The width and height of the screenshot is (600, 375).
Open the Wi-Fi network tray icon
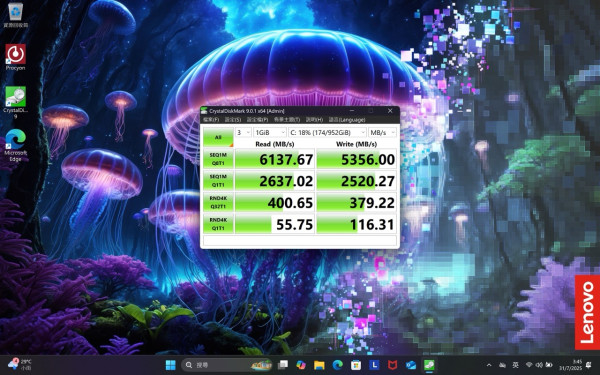pyautogui.click(x=529, y=365)
